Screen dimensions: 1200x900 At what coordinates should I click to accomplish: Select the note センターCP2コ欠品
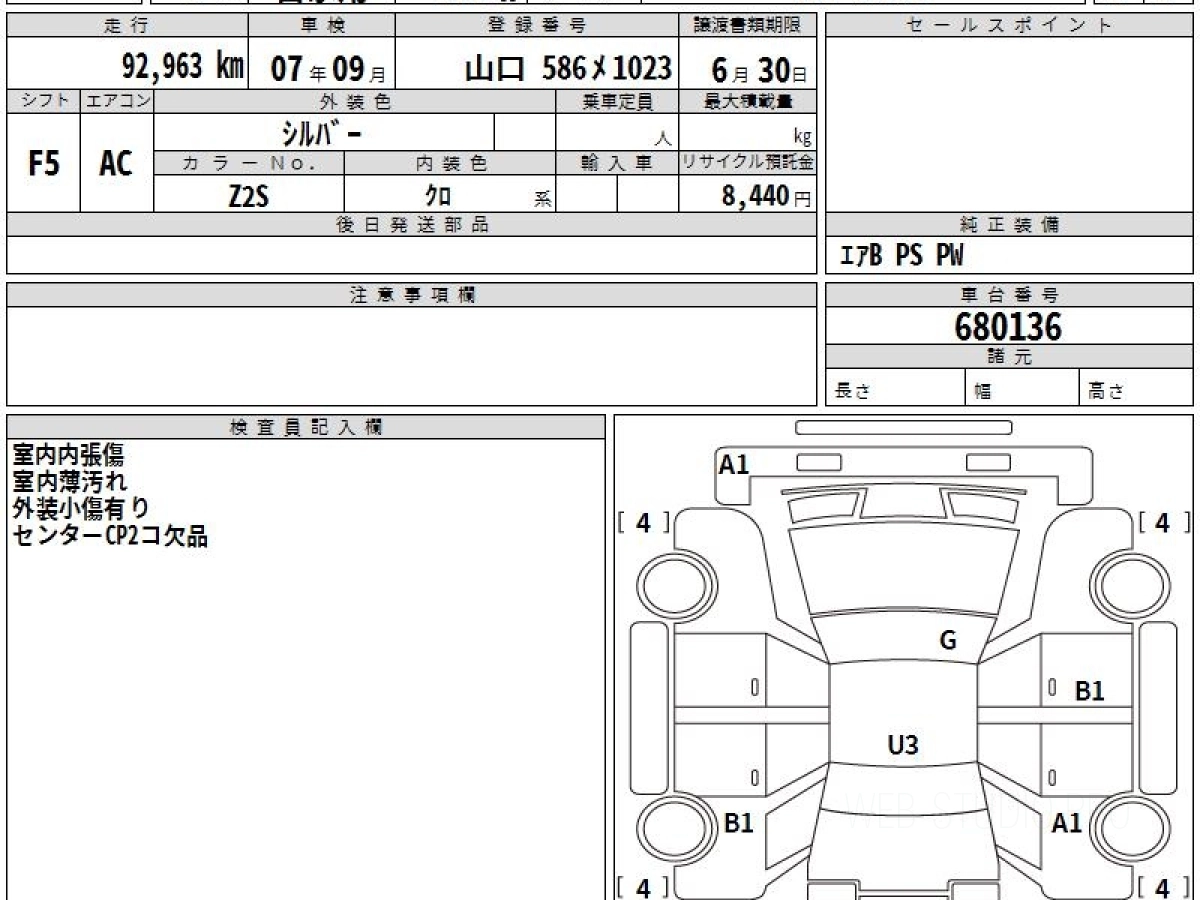coord(110,535)
